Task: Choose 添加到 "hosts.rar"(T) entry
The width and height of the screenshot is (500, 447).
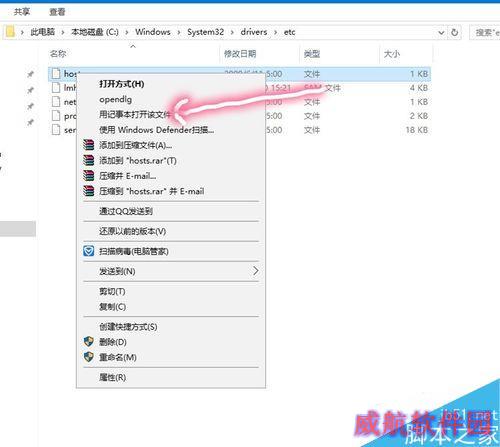Action: (138, 161)
